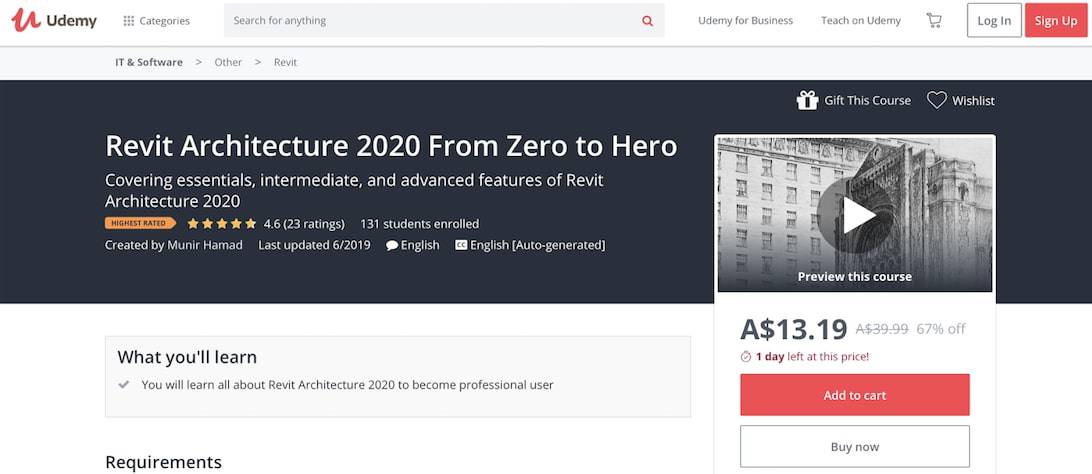Submit search with magnifier icon

648,21
